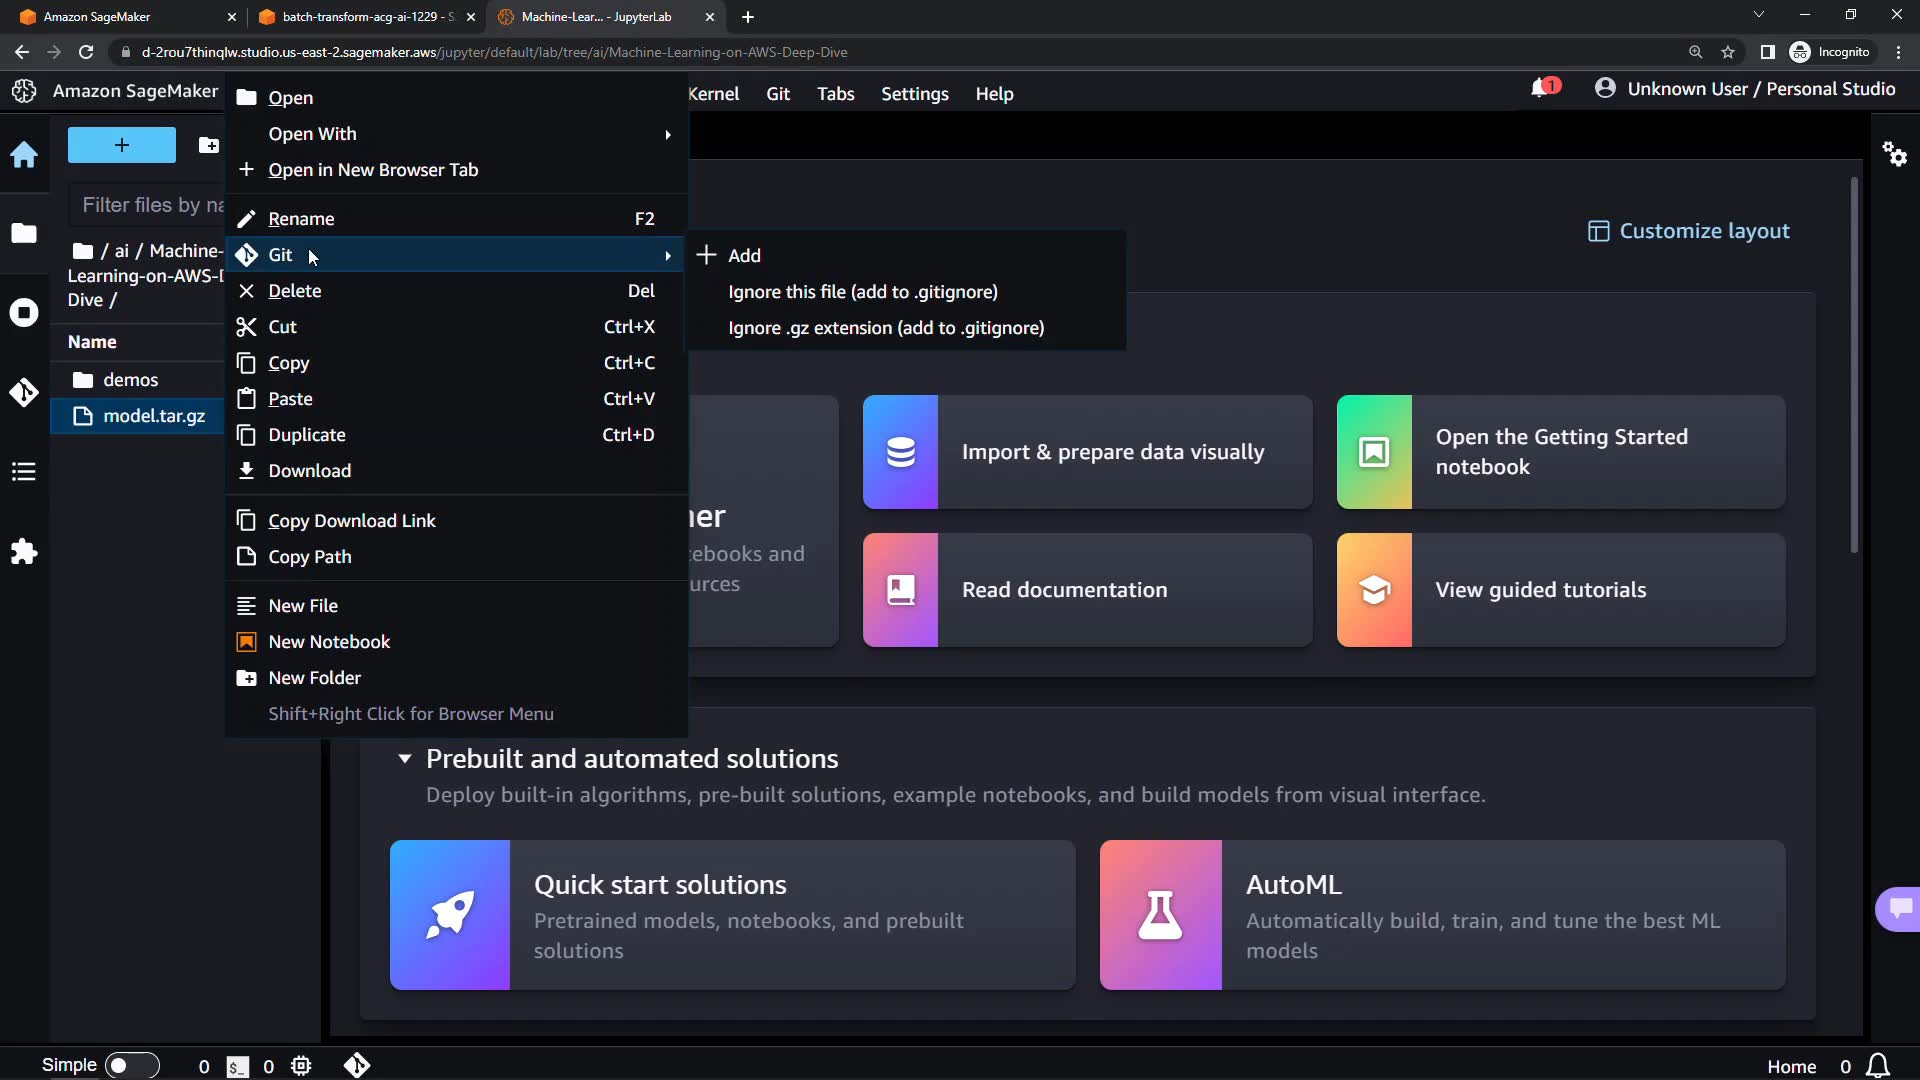Open the Settings menu
This screenshot has width=1920, height=1080.
click(x=914, y=94)
